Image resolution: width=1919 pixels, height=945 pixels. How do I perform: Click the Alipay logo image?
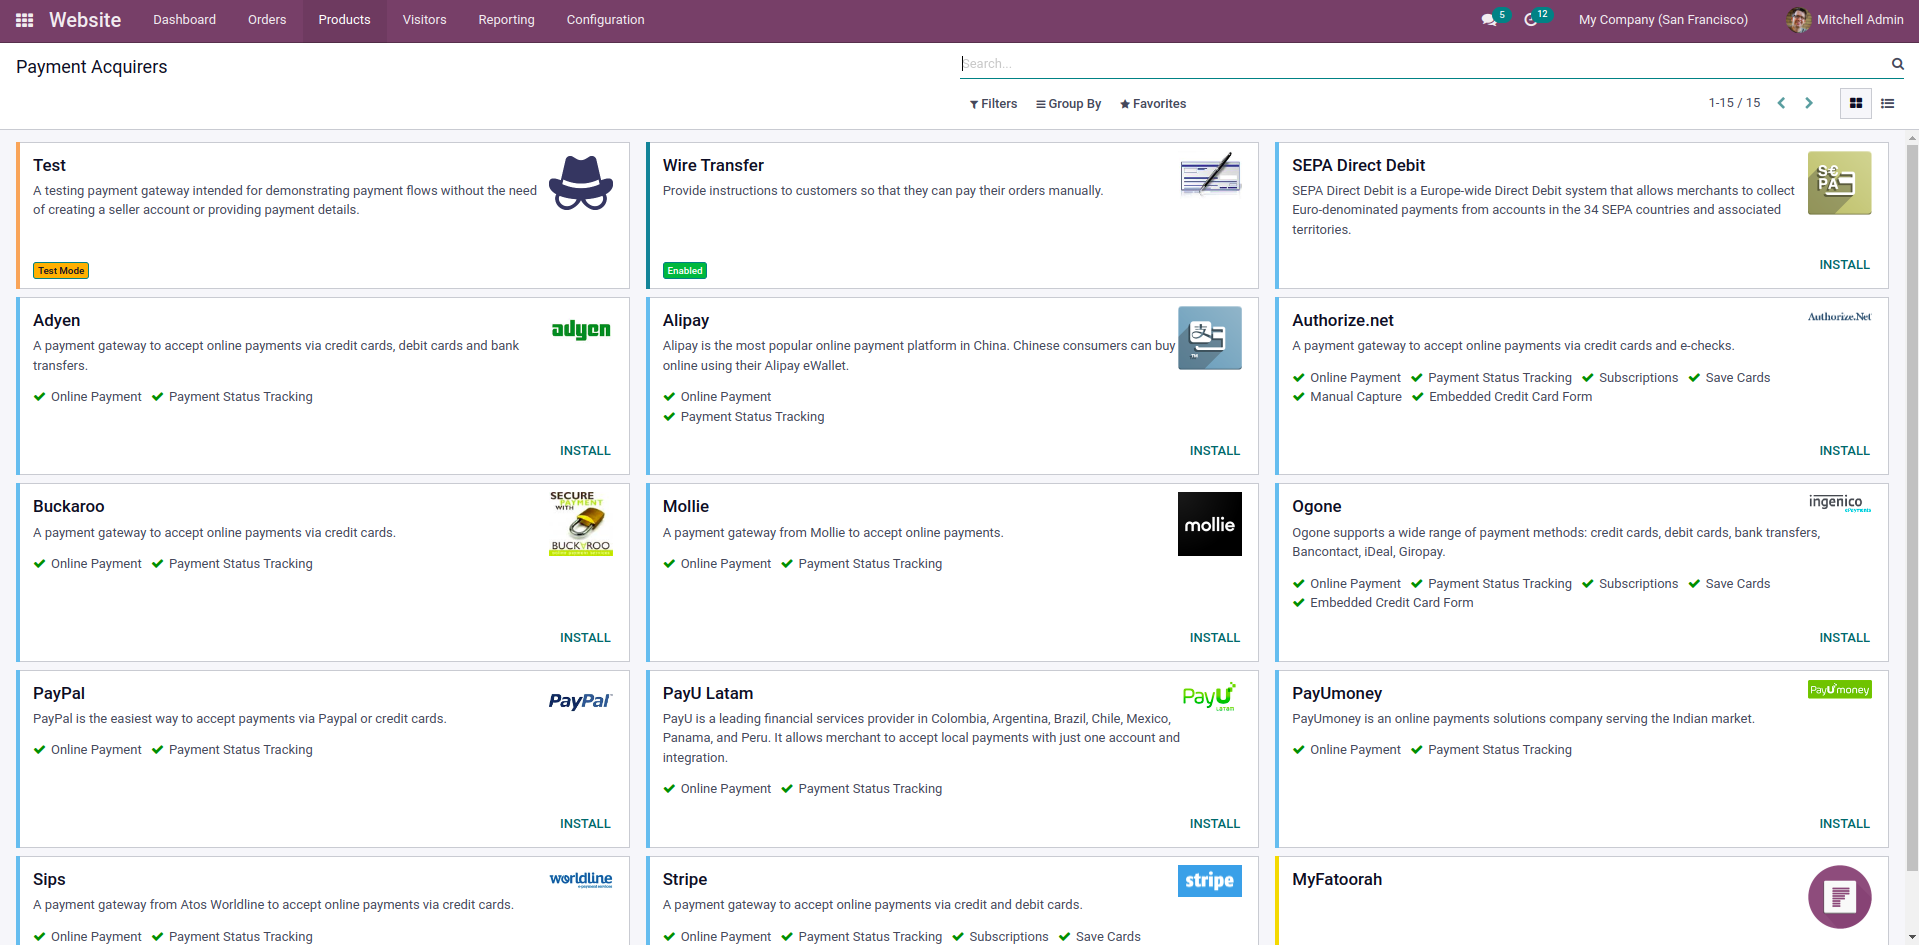[x=1210, y=338]
